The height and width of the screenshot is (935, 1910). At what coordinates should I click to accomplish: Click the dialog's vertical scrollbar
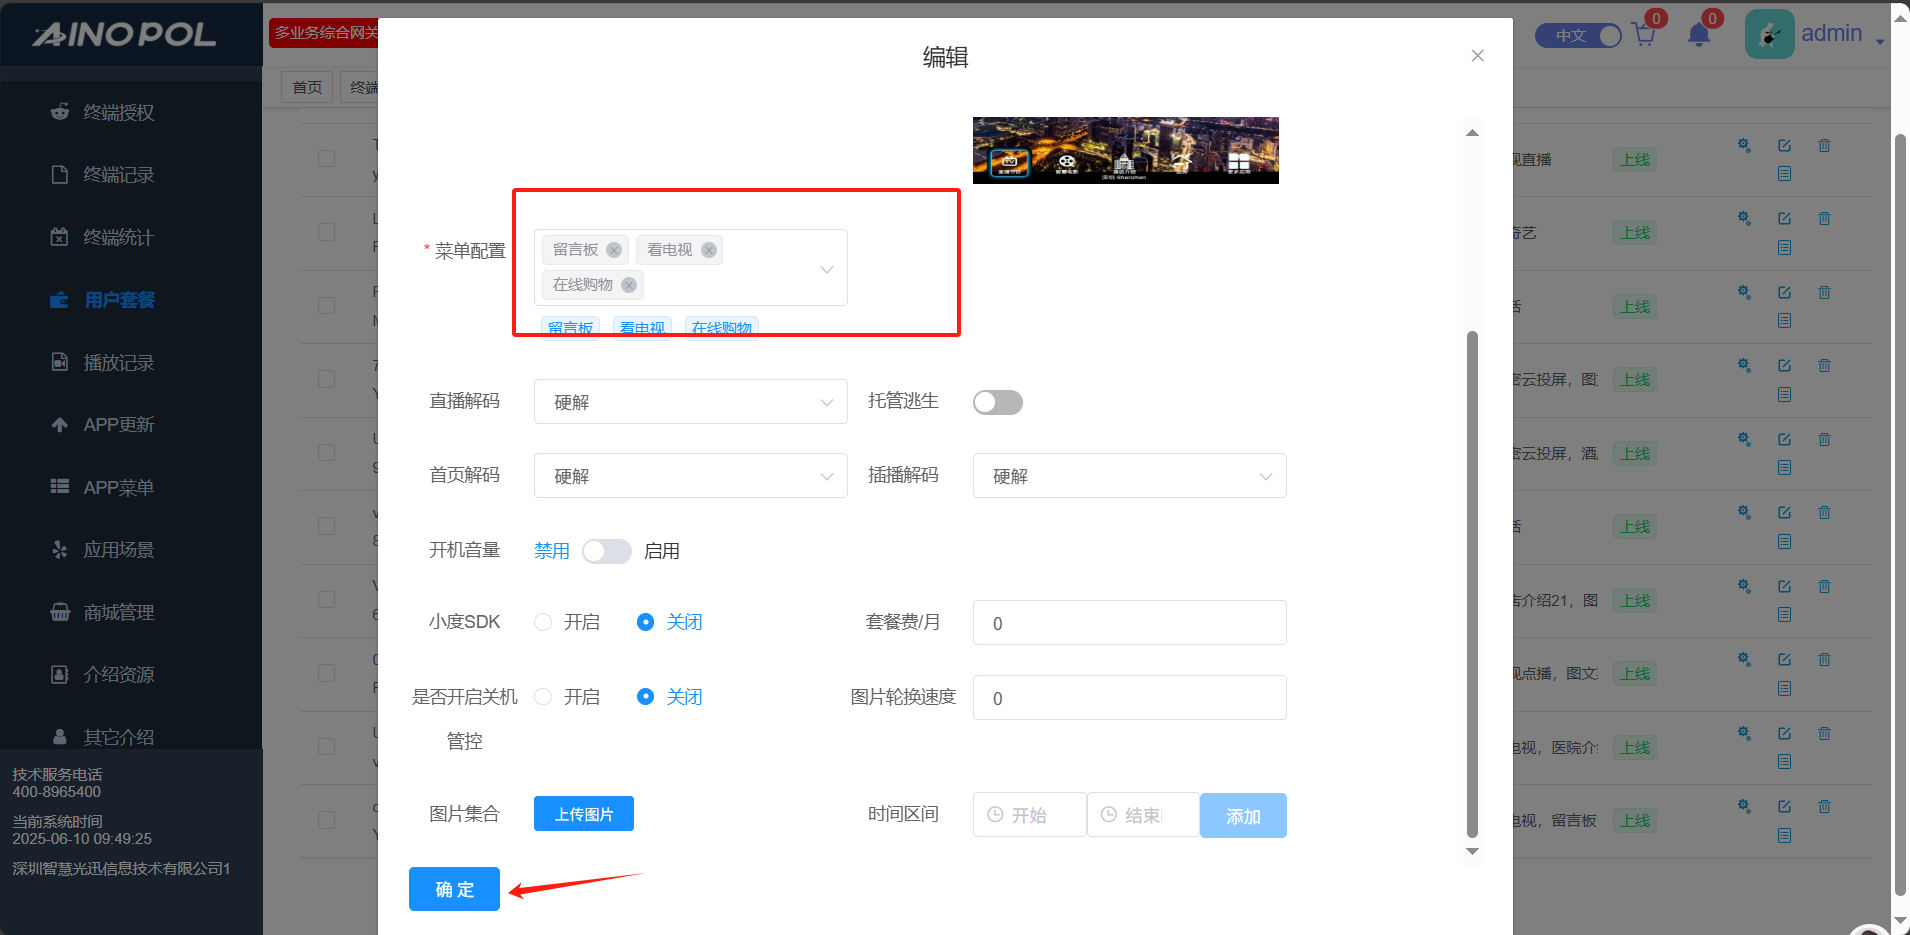(1472, 580)
